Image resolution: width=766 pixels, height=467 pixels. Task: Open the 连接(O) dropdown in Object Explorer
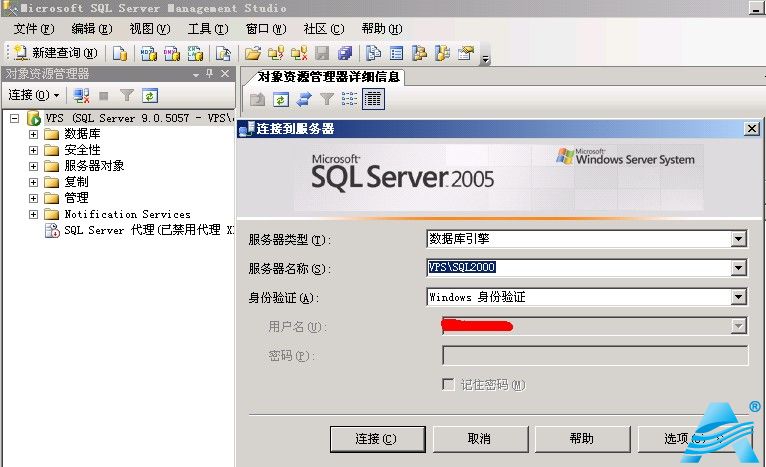(x=34, y=95)
